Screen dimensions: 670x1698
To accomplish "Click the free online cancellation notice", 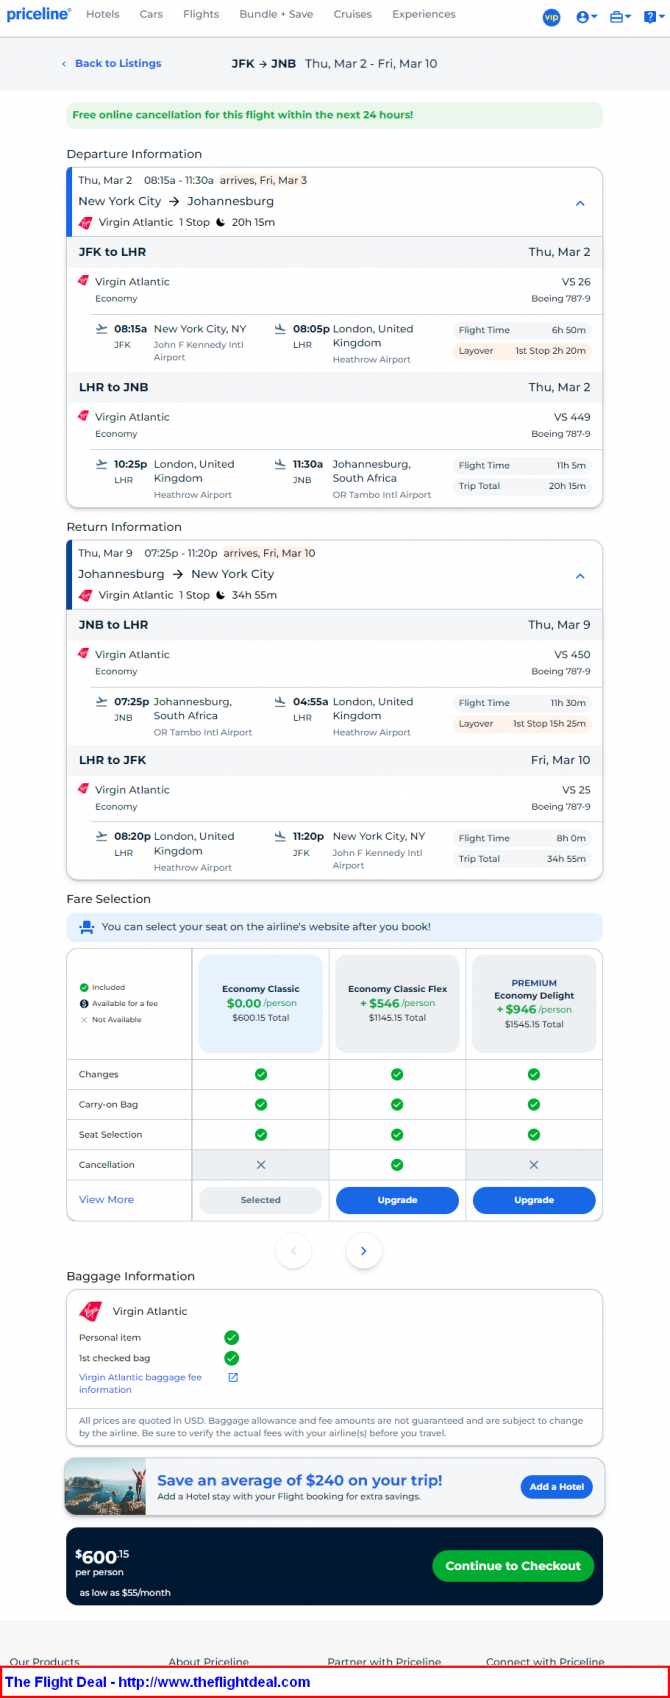I will (335, 115).
